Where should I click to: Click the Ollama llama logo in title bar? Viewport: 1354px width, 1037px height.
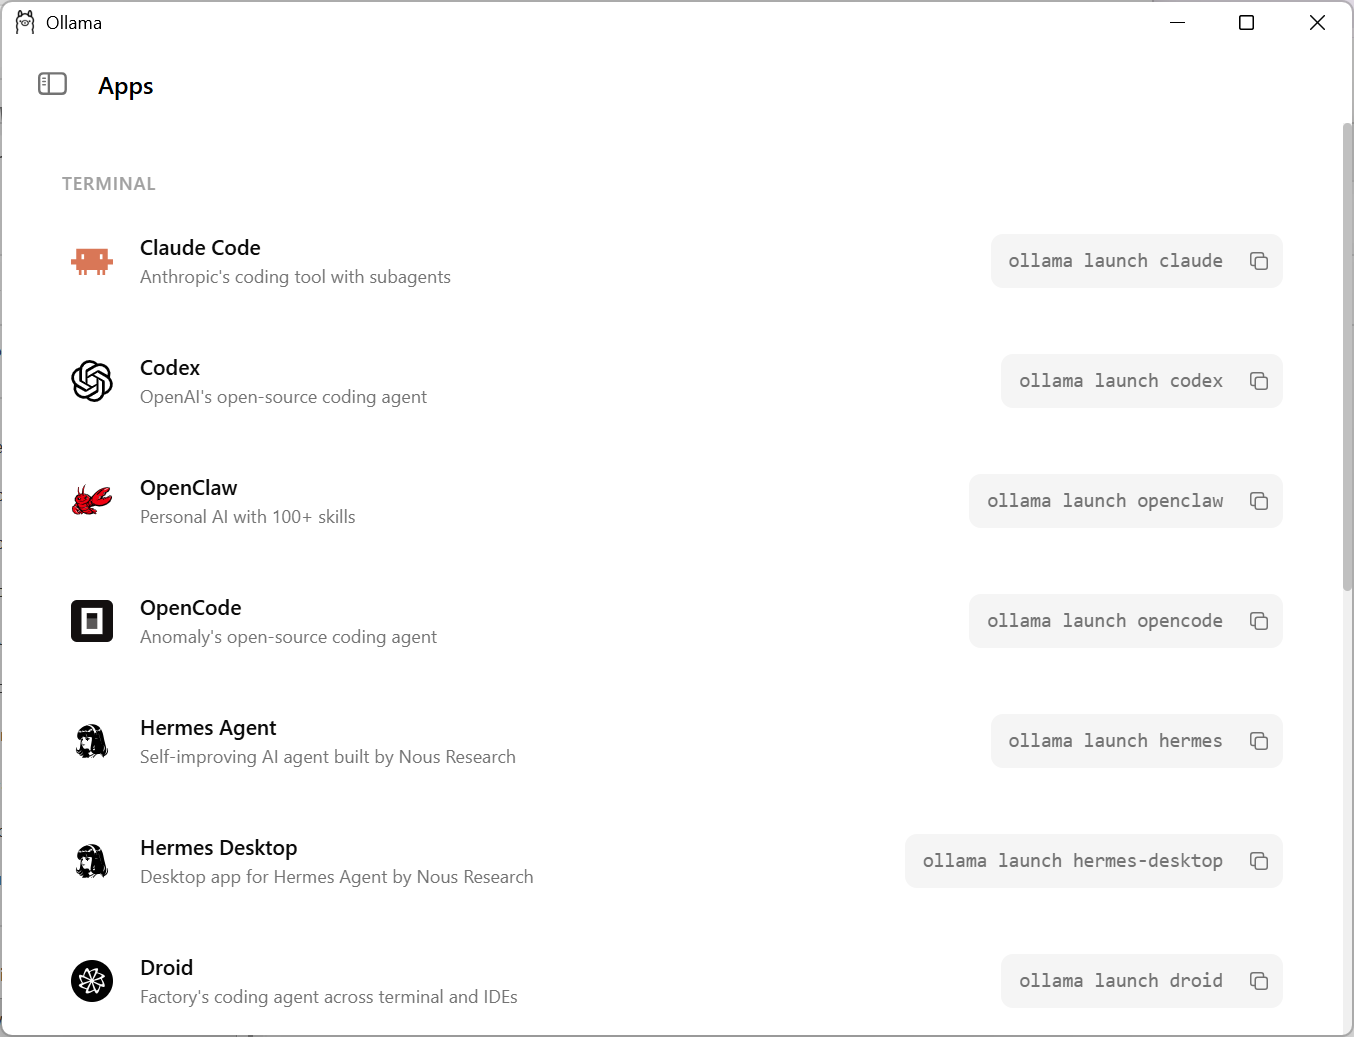point(25,22)
